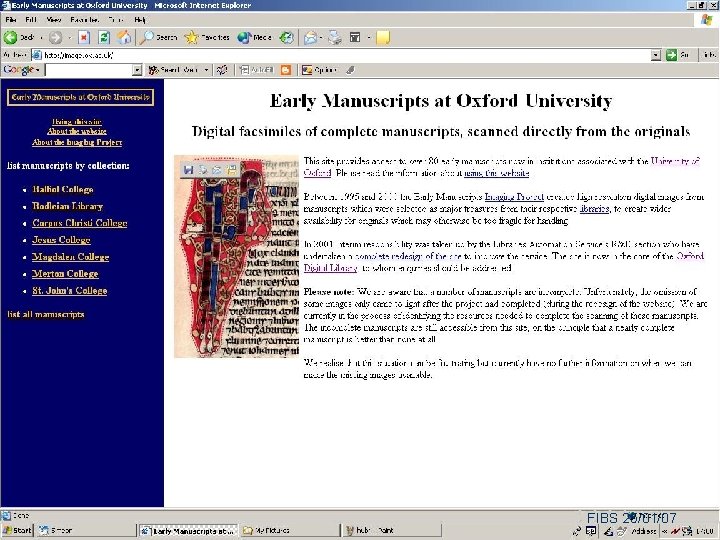
Task: Follow the 'libraries' link in body text
Action: [x=594, y=209]
